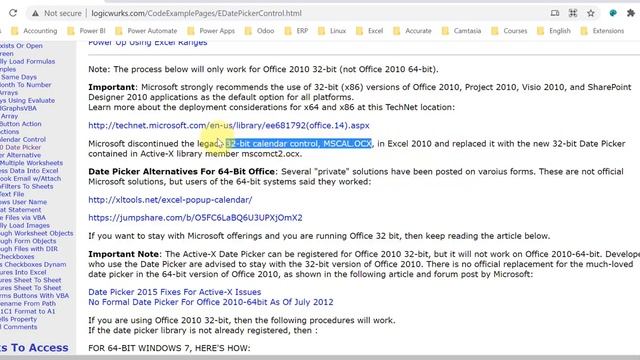Open the sidebar link ending in Alternative

pos(20,155)
